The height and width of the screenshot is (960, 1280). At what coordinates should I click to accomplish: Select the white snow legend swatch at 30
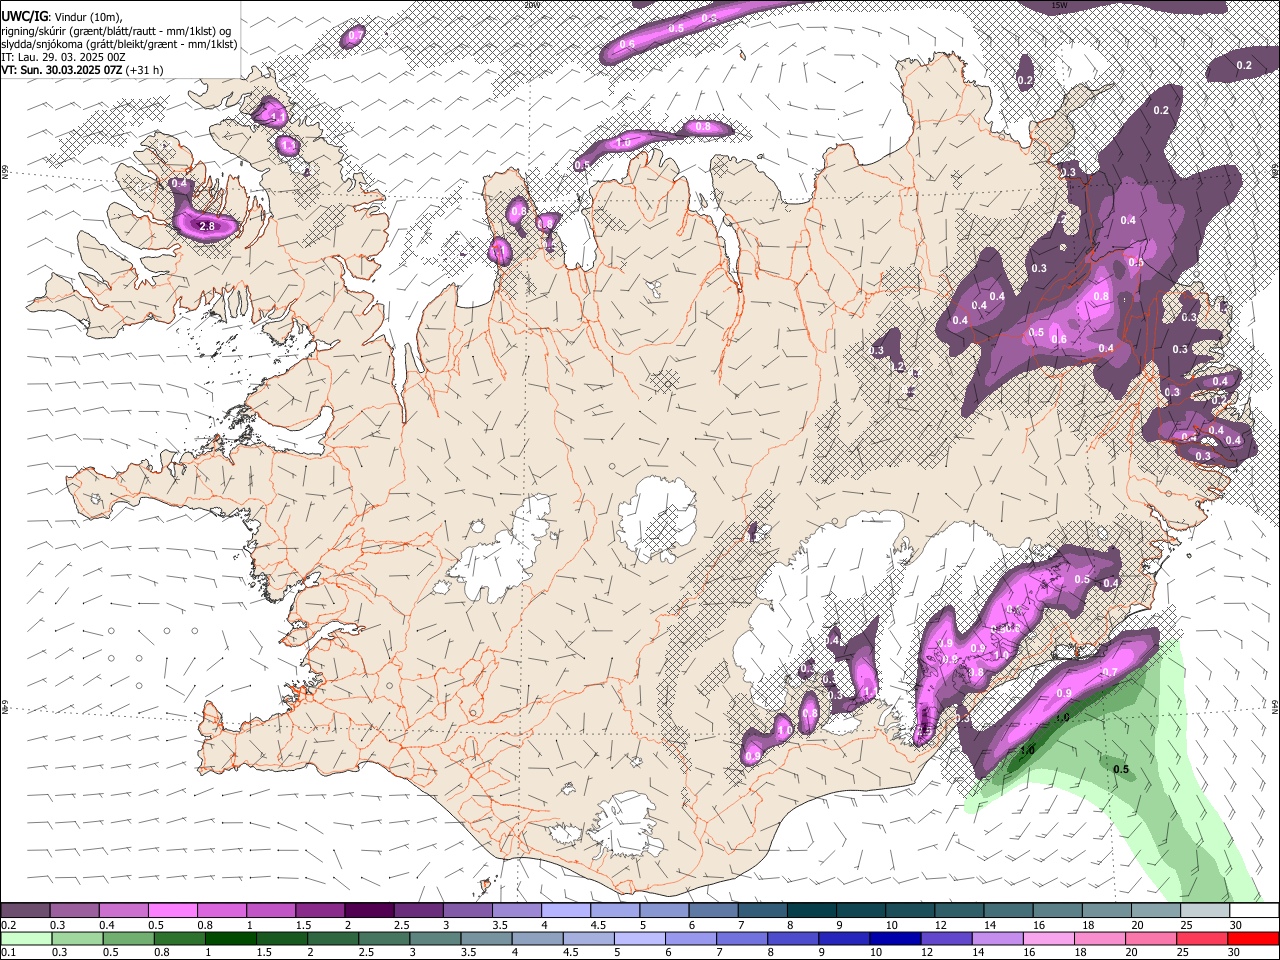pos(1253,910)
